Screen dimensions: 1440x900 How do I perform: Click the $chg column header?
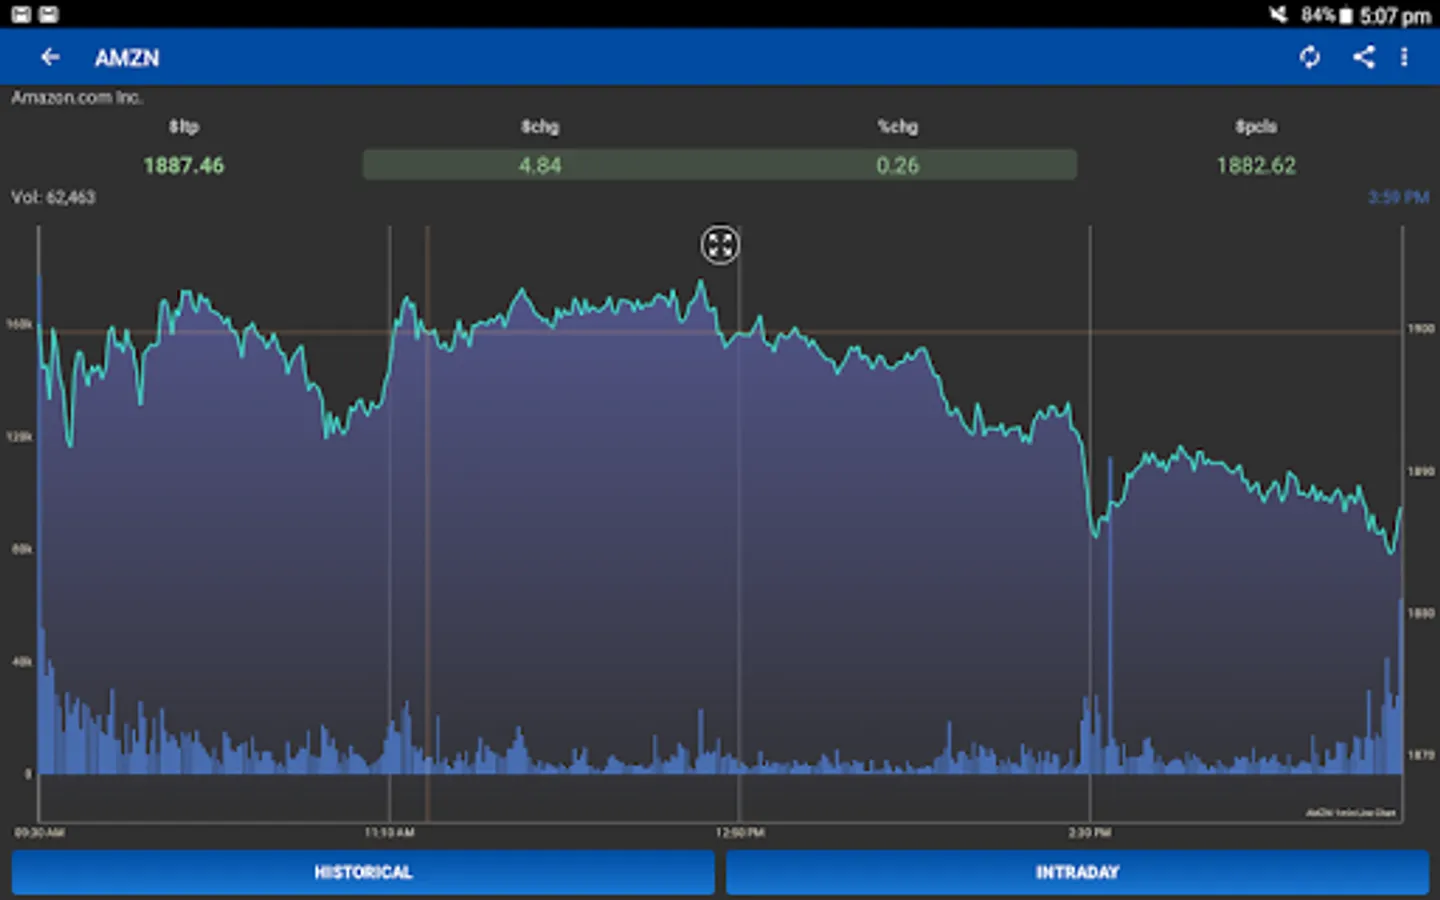coord(540,126)
